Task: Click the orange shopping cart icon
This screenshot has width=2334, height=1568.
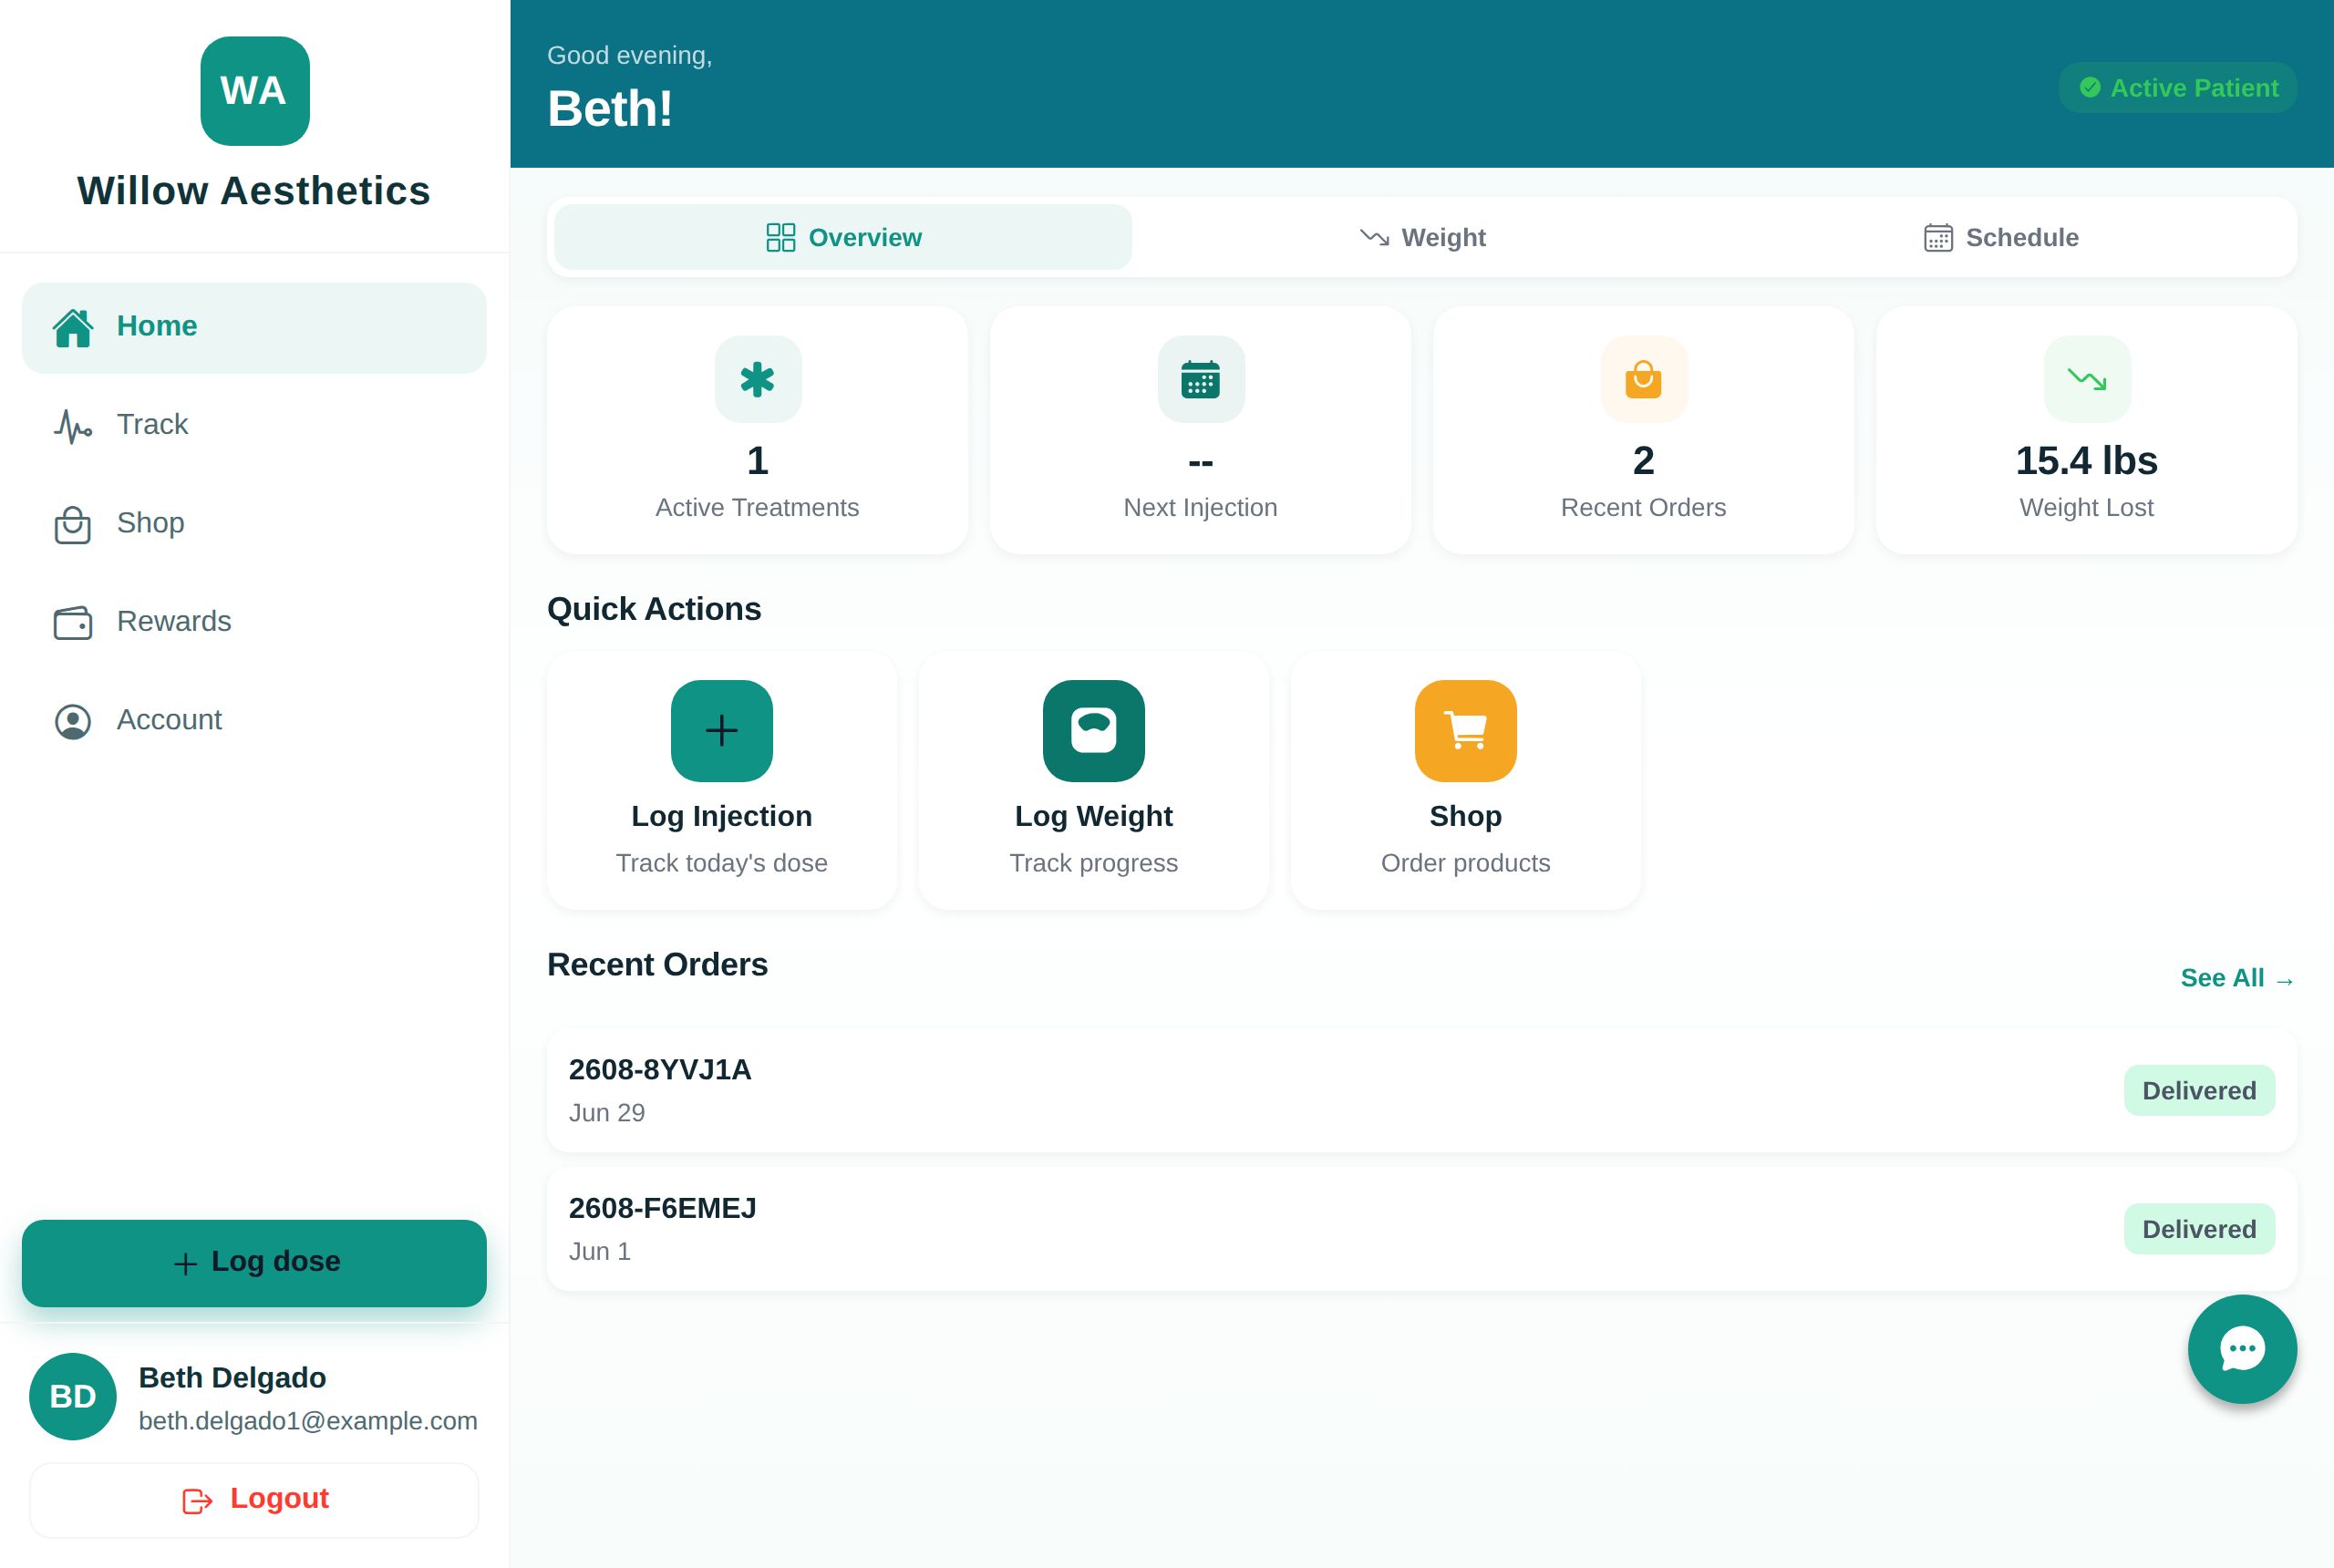Action: (x=1466, y=731)
